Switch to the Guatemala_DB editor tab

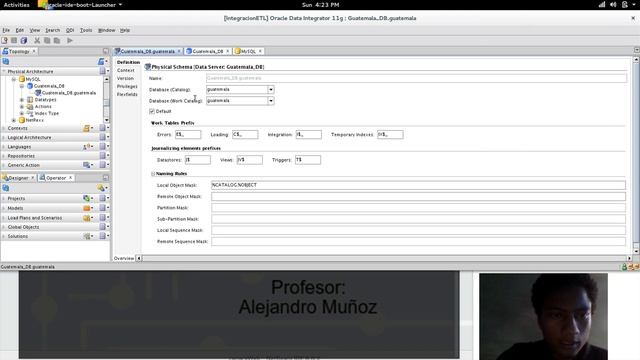[208, 51]
